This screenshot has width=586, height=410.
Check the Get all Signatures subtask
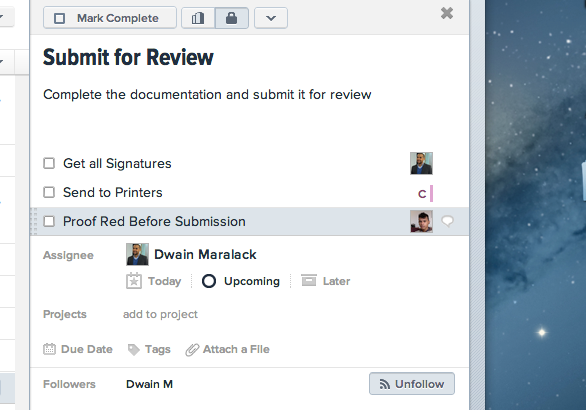[x=49, y=163]
